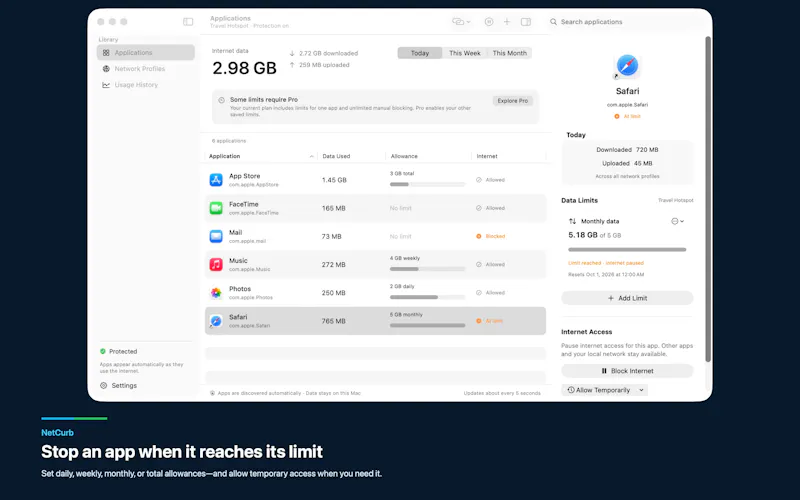Click the info icon in Pro banner
Screen dimensions: 800x500
[221, 100]
